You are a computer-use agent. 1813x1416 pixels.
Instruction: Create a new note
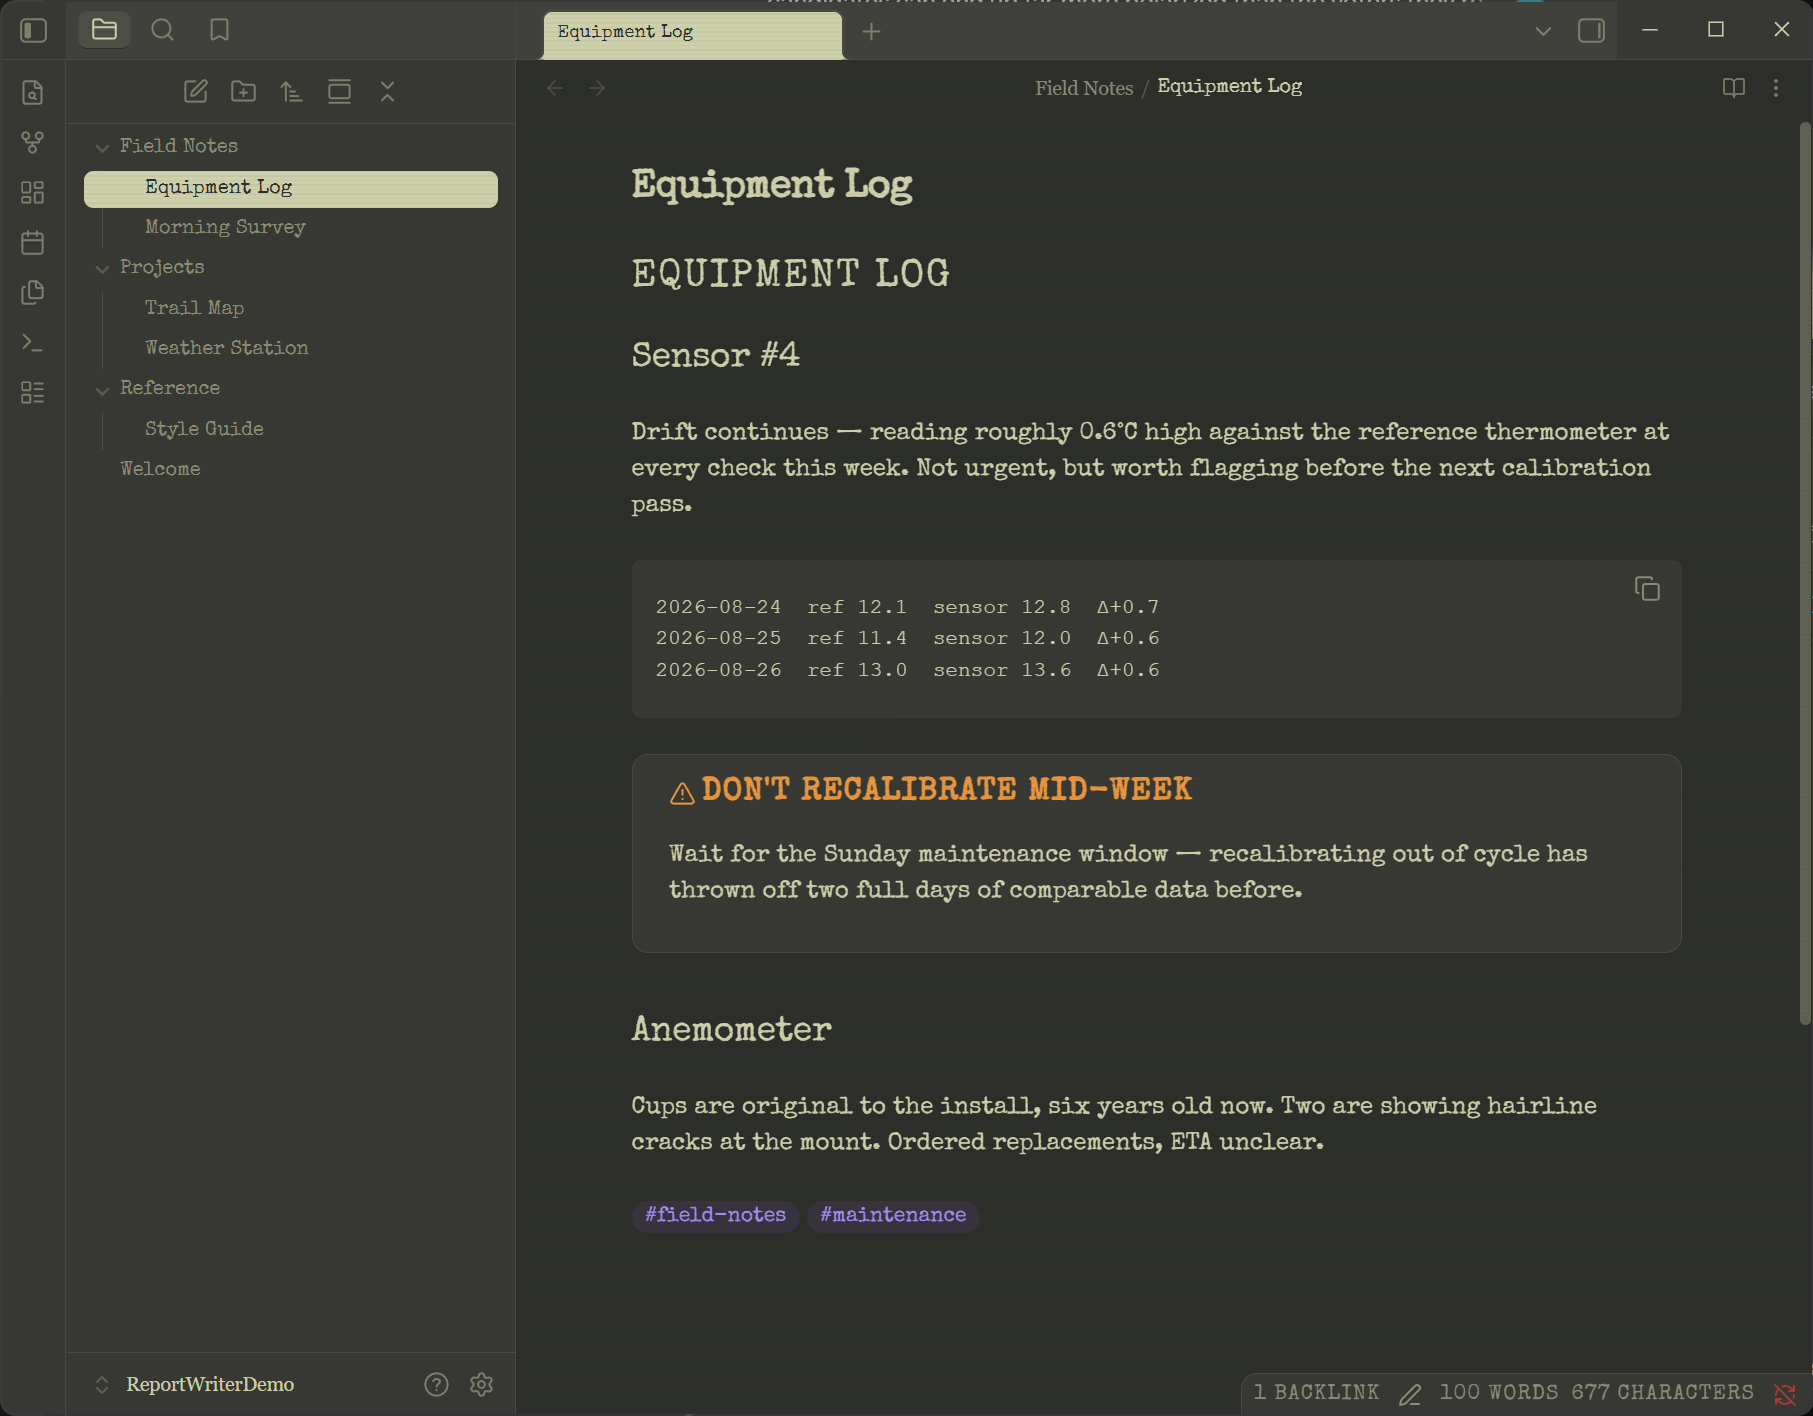pyautogui.click(x=196, y=92)
